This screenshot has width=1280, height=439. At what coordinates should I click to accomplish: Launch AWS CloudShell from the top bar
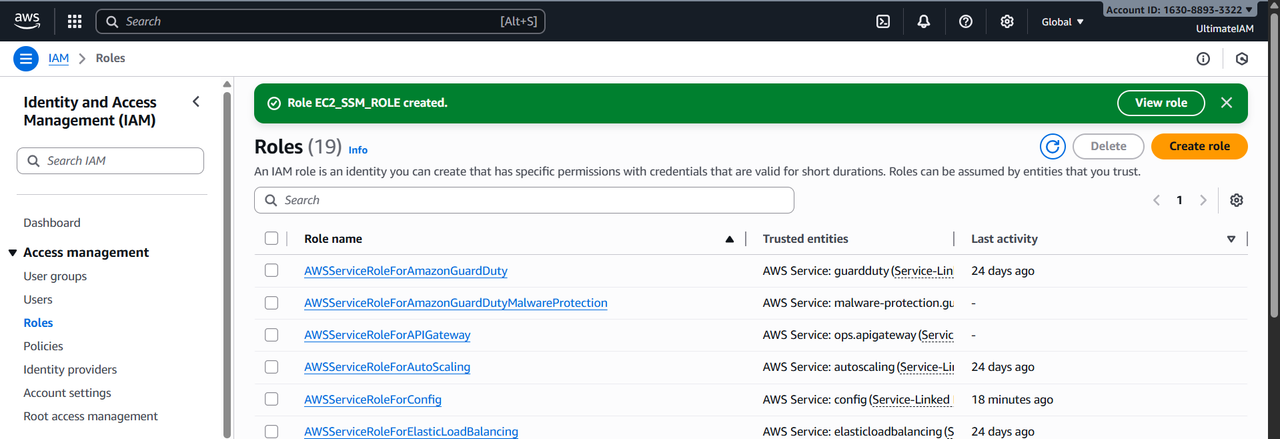(x=883, y=21)
